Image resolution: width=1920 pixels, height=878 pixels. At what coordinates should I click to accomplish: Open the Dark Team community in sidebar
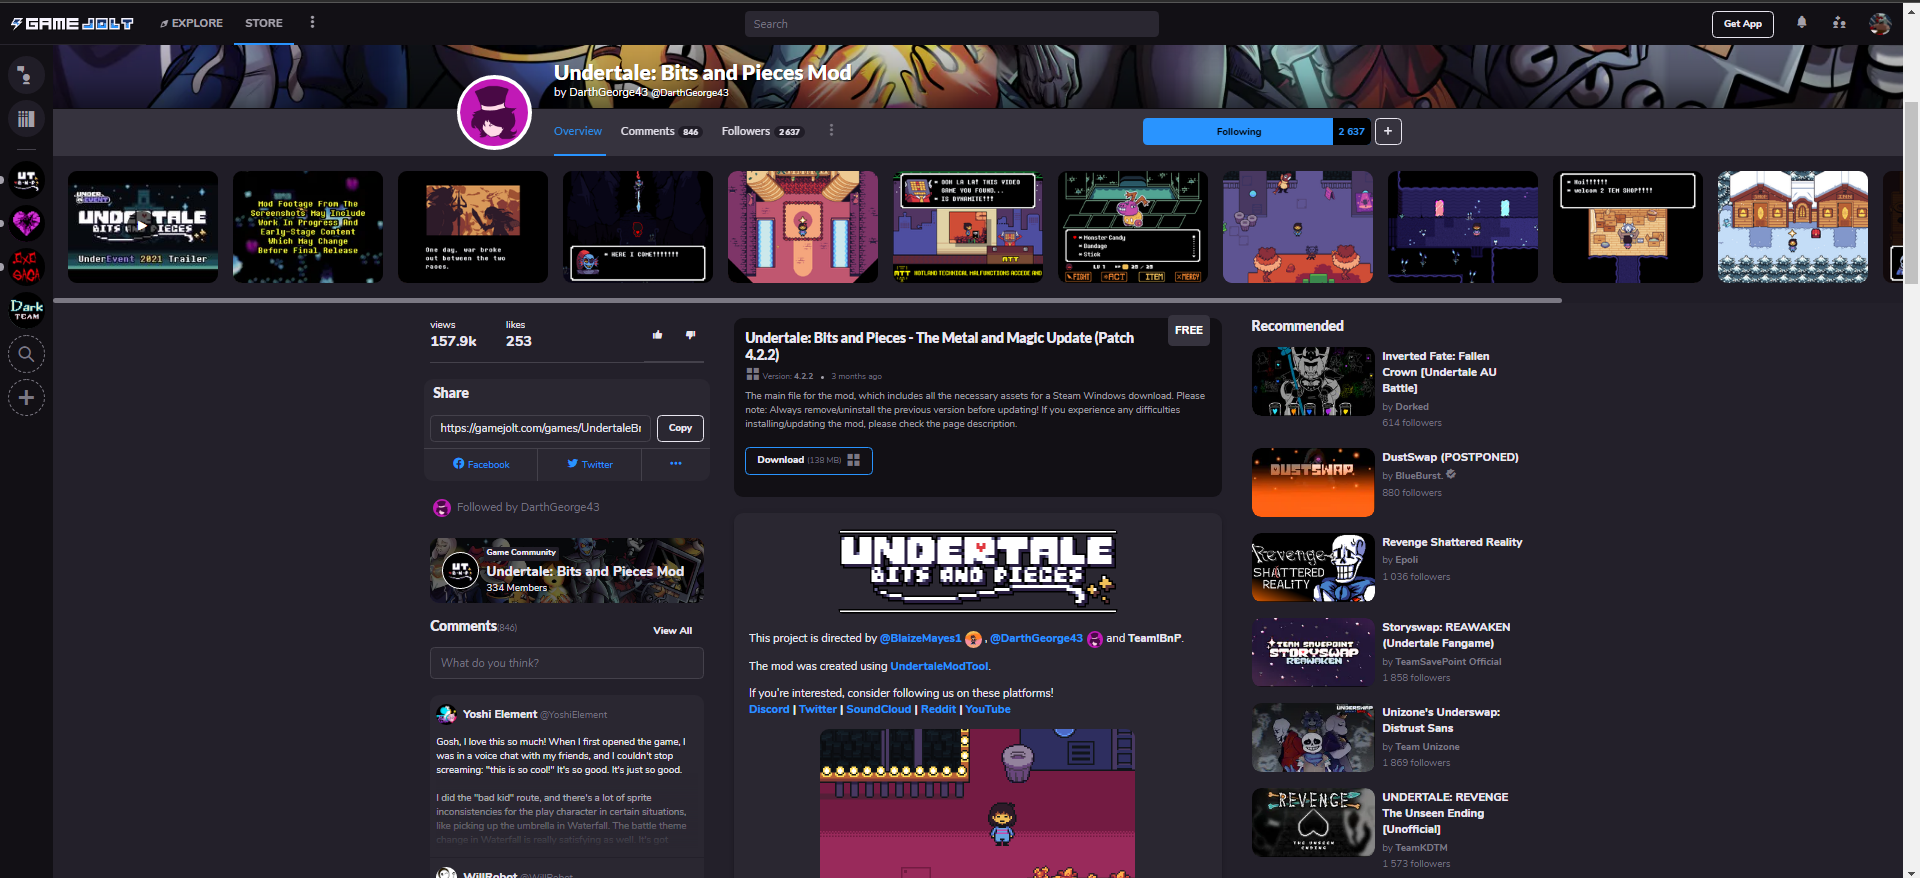click(x=27, y=310)
